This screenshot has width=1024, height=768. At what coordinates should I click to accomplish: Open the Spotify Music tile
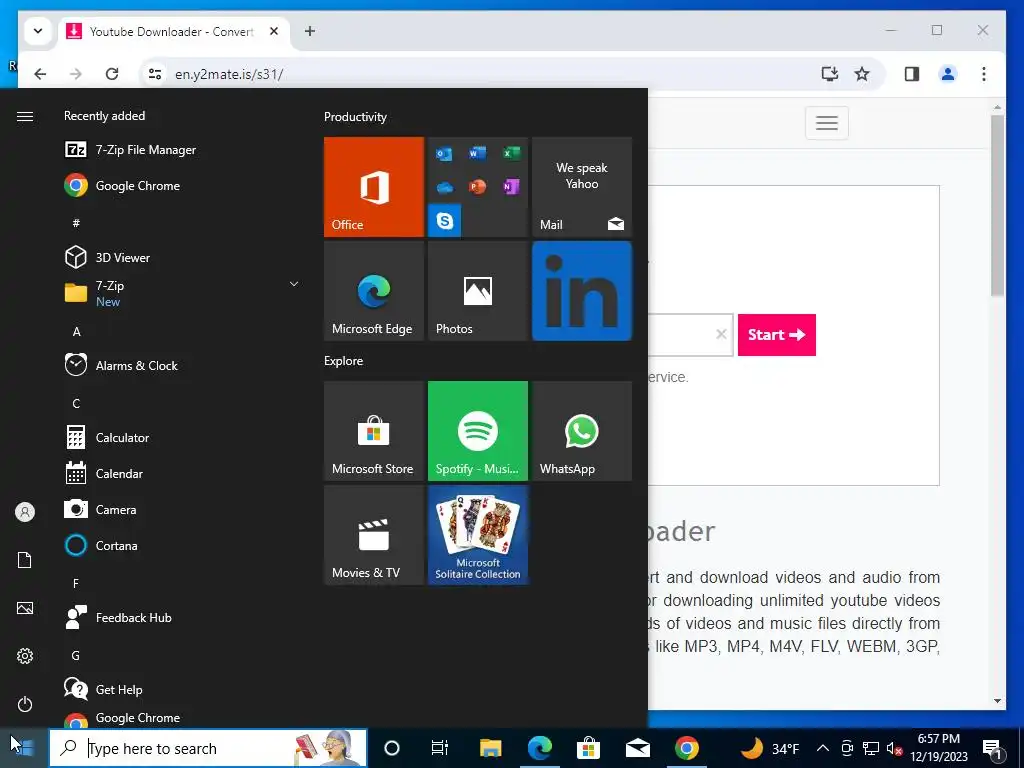(477, 431)
